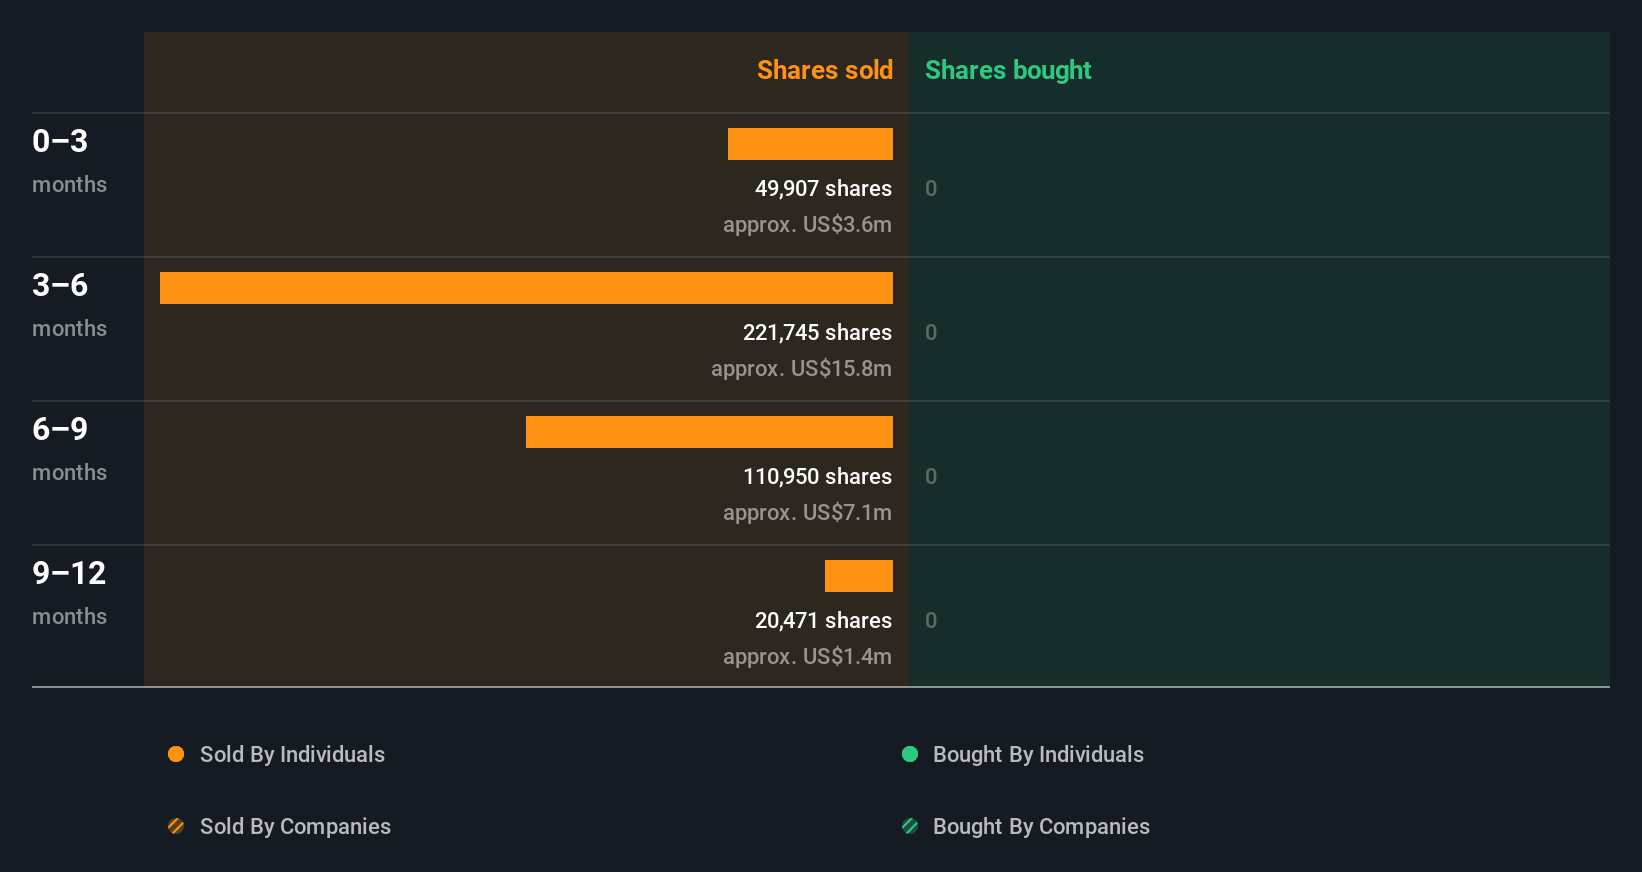Click the Shares sold column header
The height and width of the screenshot is (872, 1642).
(x=825, y=70)
